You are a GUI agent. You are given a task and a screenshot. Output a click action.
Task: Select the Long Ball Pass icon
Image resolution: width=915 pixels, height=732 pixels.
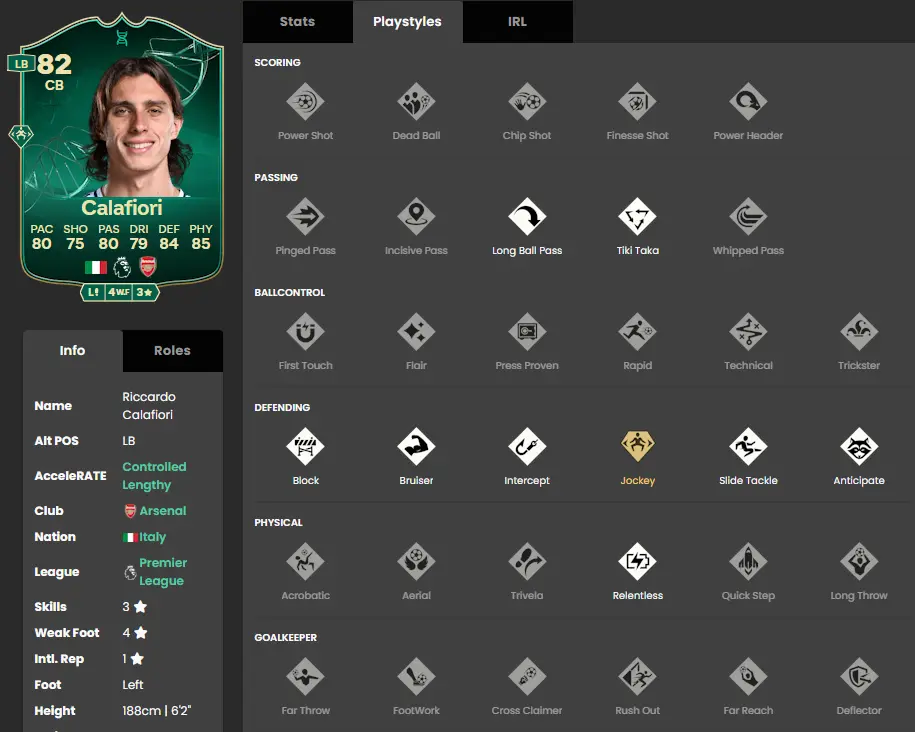526,217
